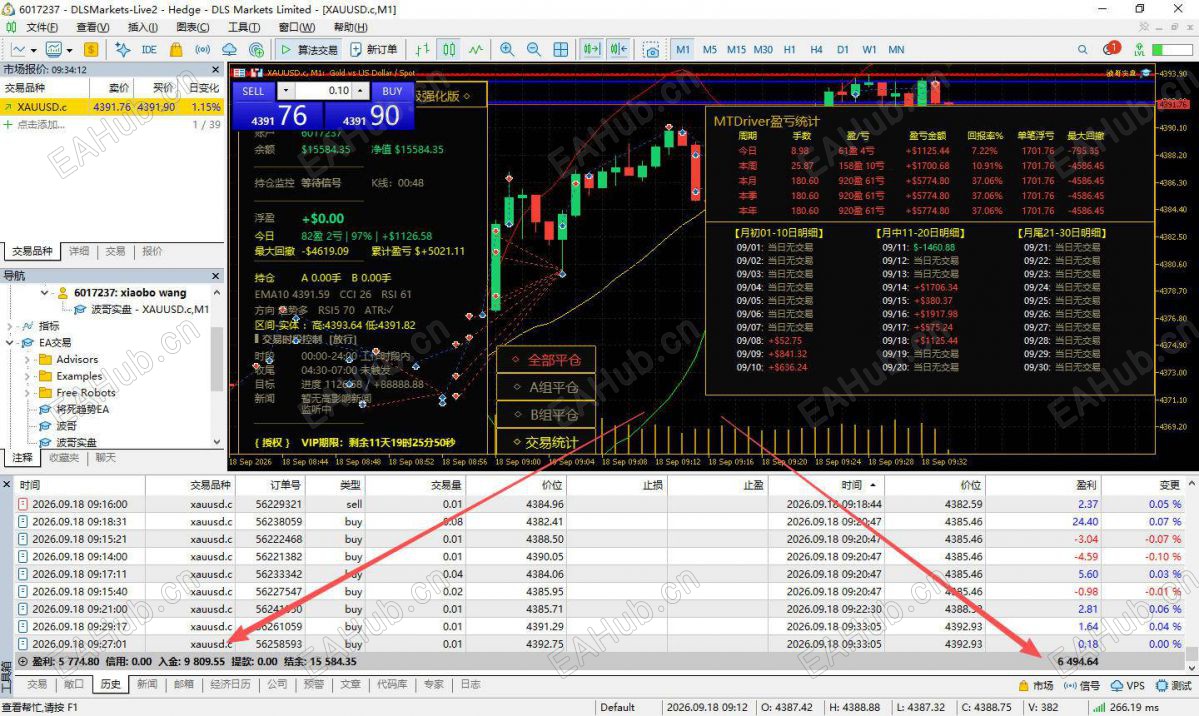
Task: Toggle 算法交易 algo trading
Action: point(309,50)
